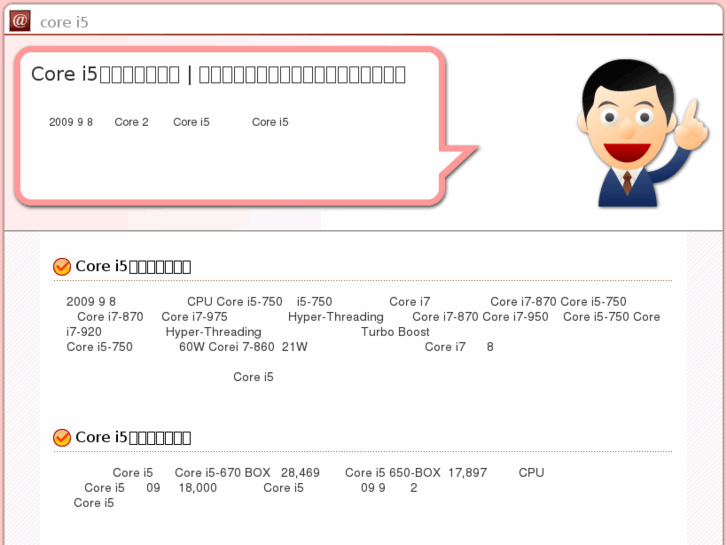This screenshot has width=727, height=545.
Task: Click the "Core i5 650-BOX" text
Action: tap(393, 473)
